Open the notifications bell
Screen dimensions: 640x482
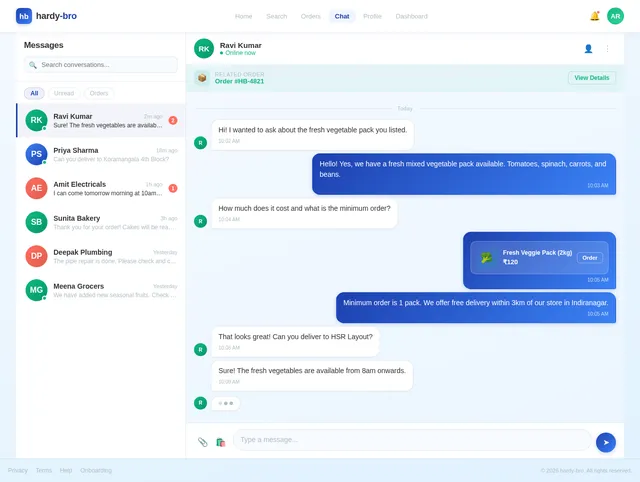(x=594, y=16)
